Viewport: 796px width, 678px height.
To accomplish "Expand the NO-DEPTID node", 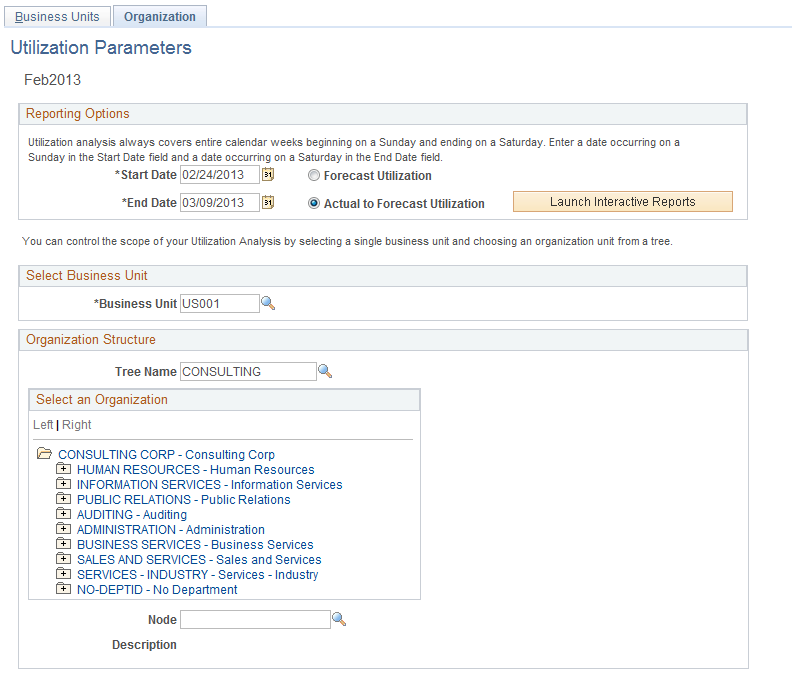I will tap(63, 588).
